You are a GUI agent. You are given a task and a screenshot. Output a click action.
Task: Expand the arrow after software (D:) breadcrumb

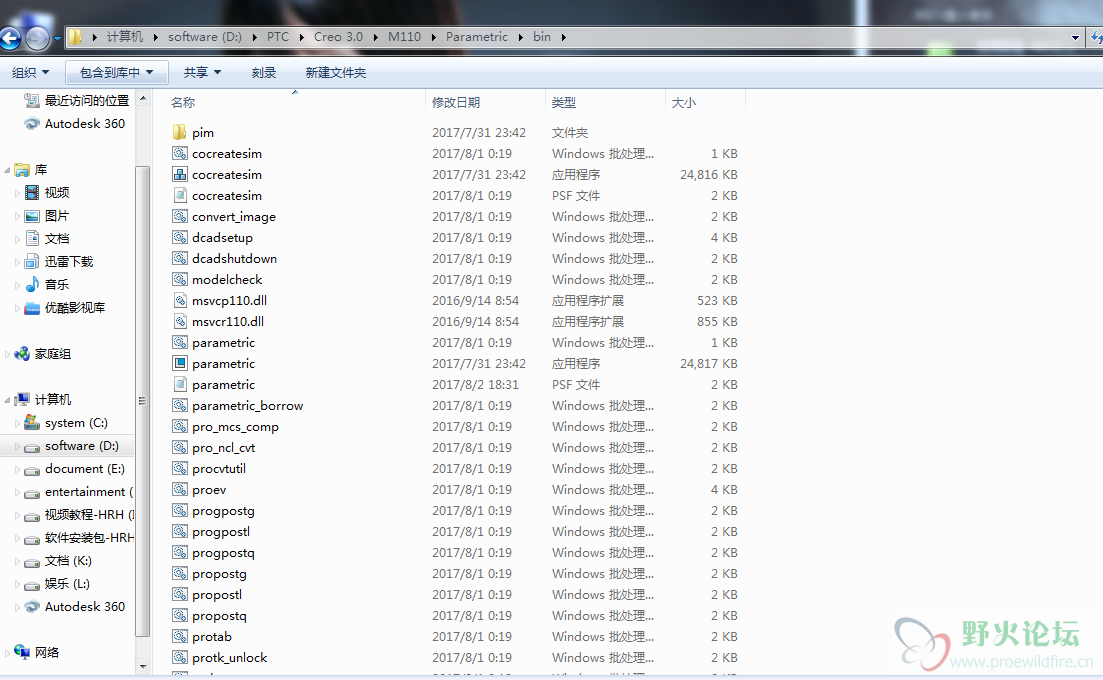coord(253,37)
